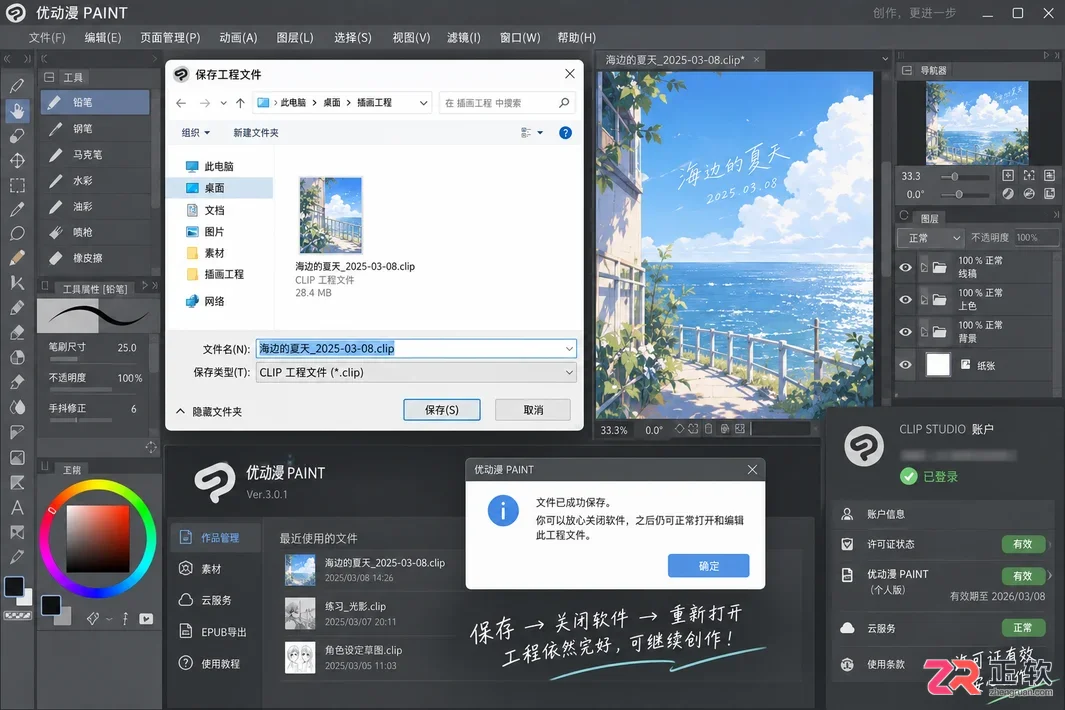This screenshot has height=710, width=1065.
Task: Choose the 钢笔 pen sub tool
Action: pos(95,128)
